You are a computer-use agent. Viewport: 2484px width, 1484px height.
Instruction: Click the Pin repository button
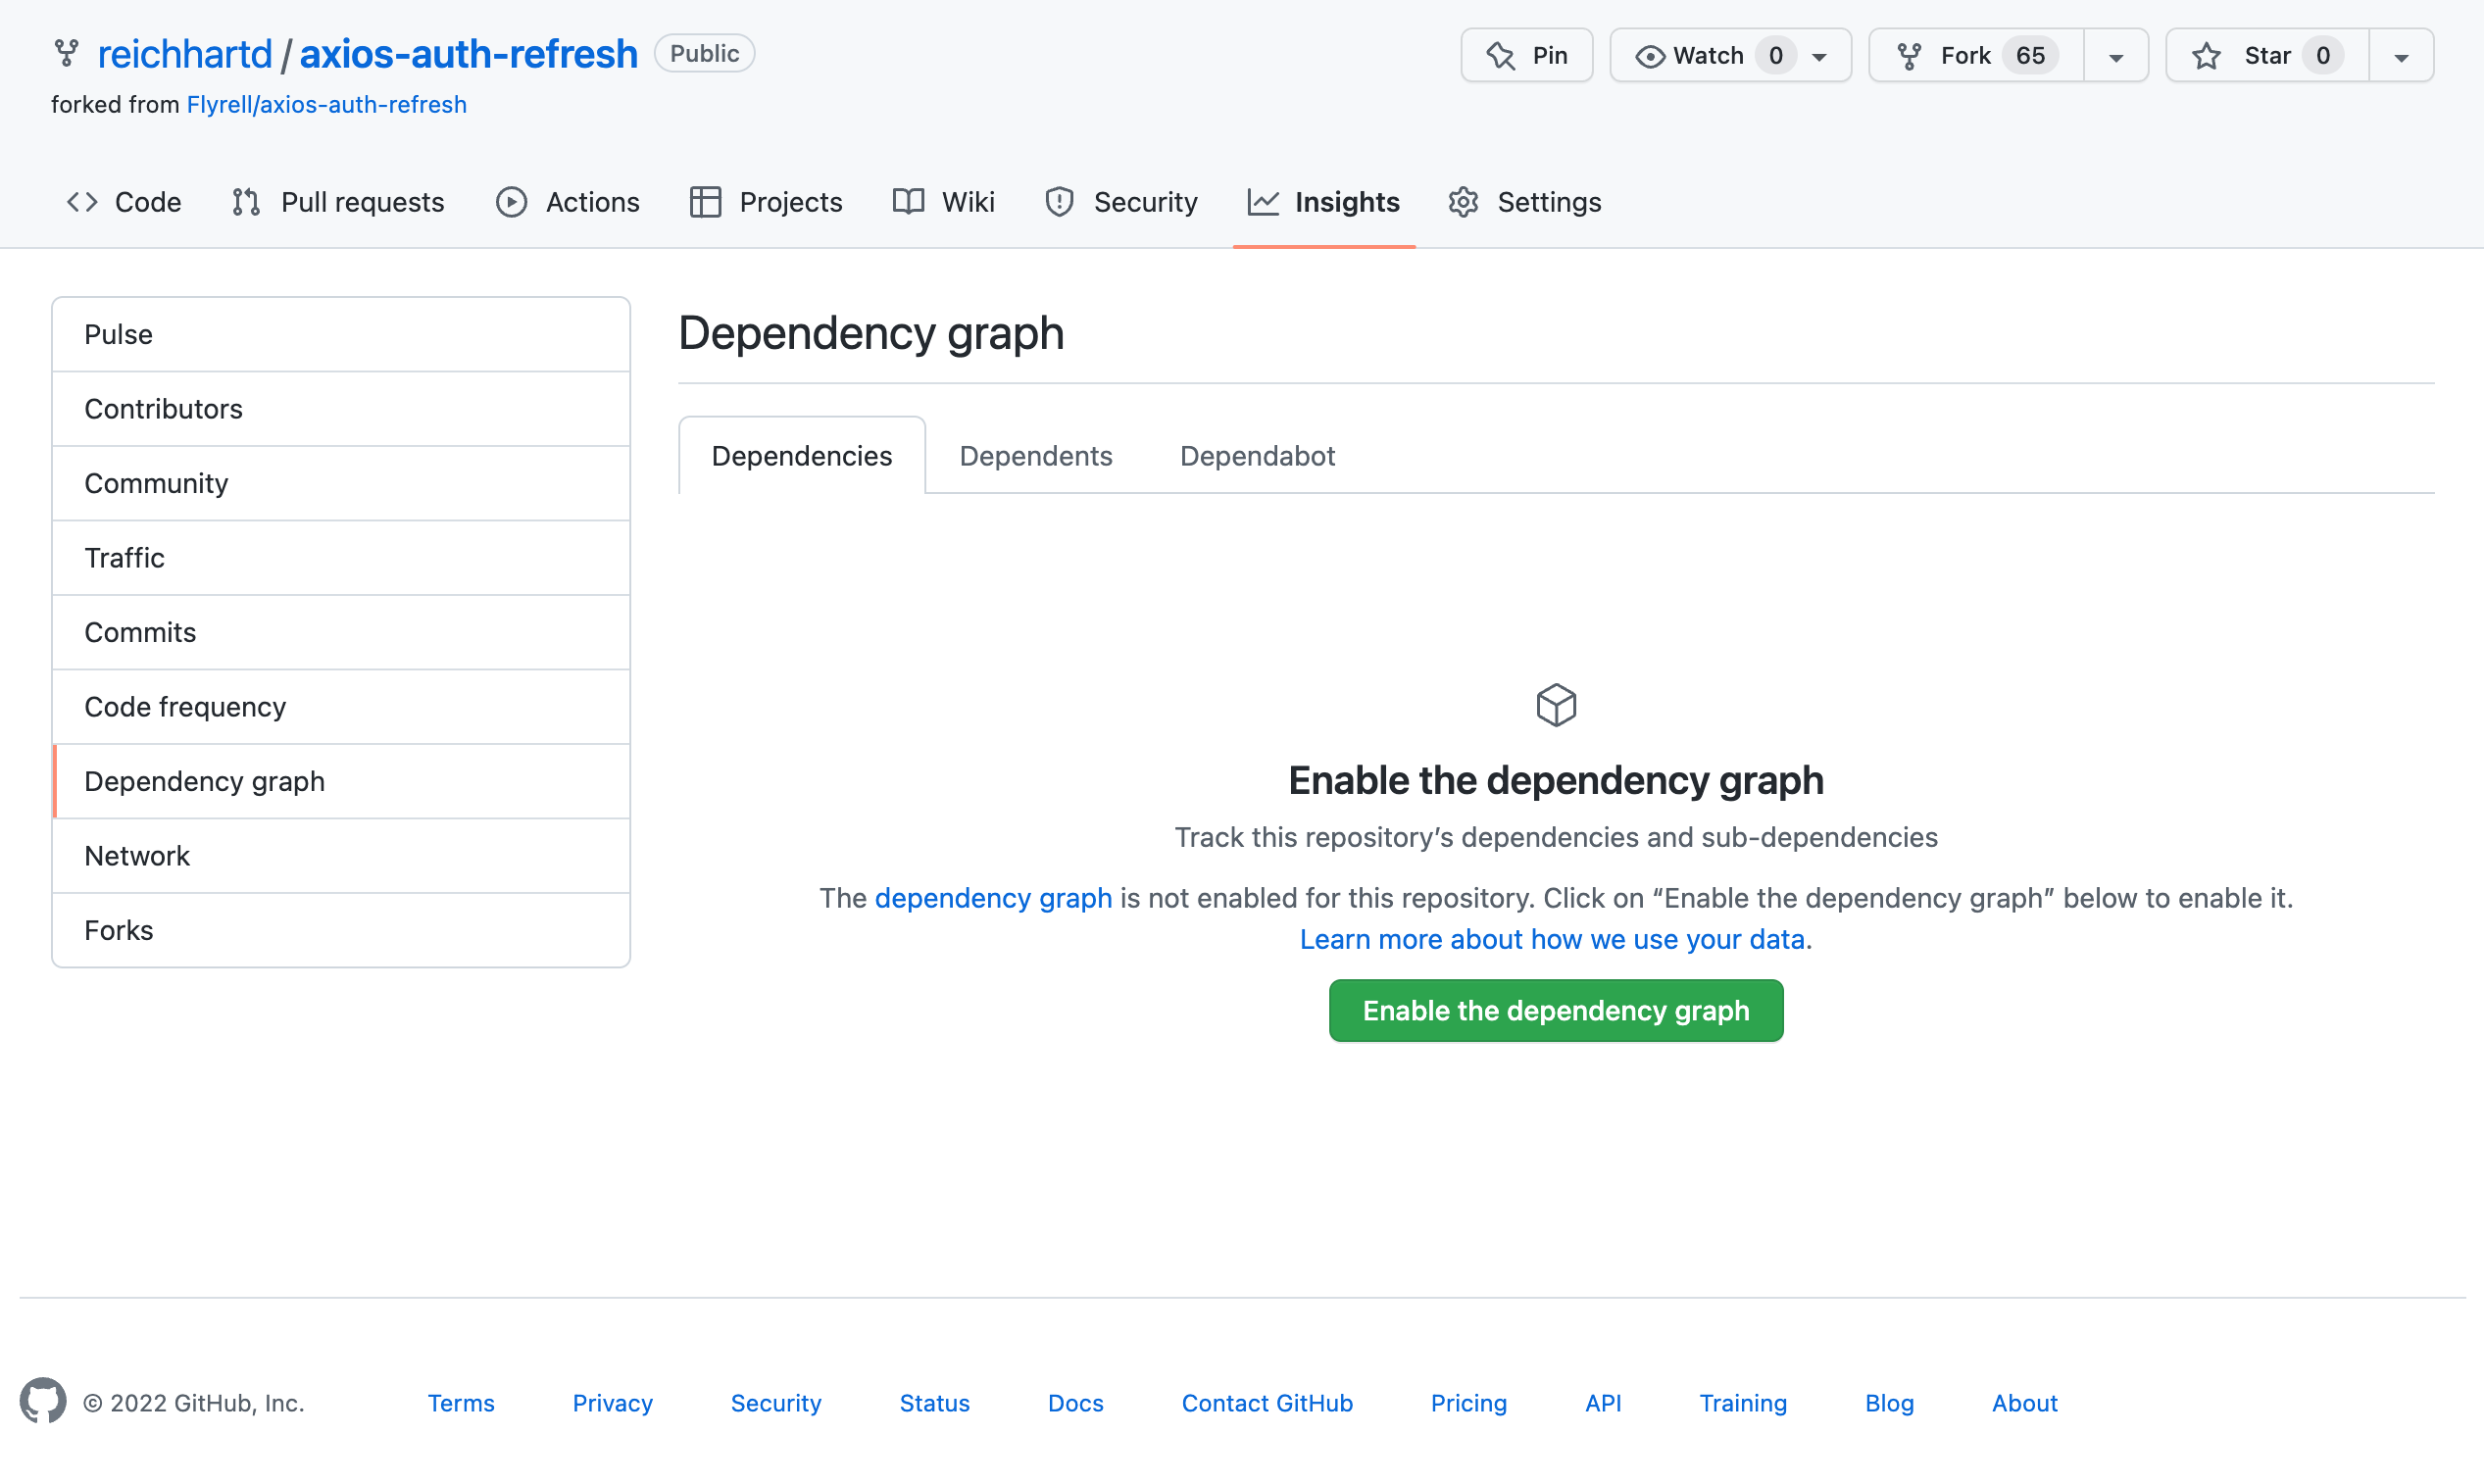(1526, 55)
